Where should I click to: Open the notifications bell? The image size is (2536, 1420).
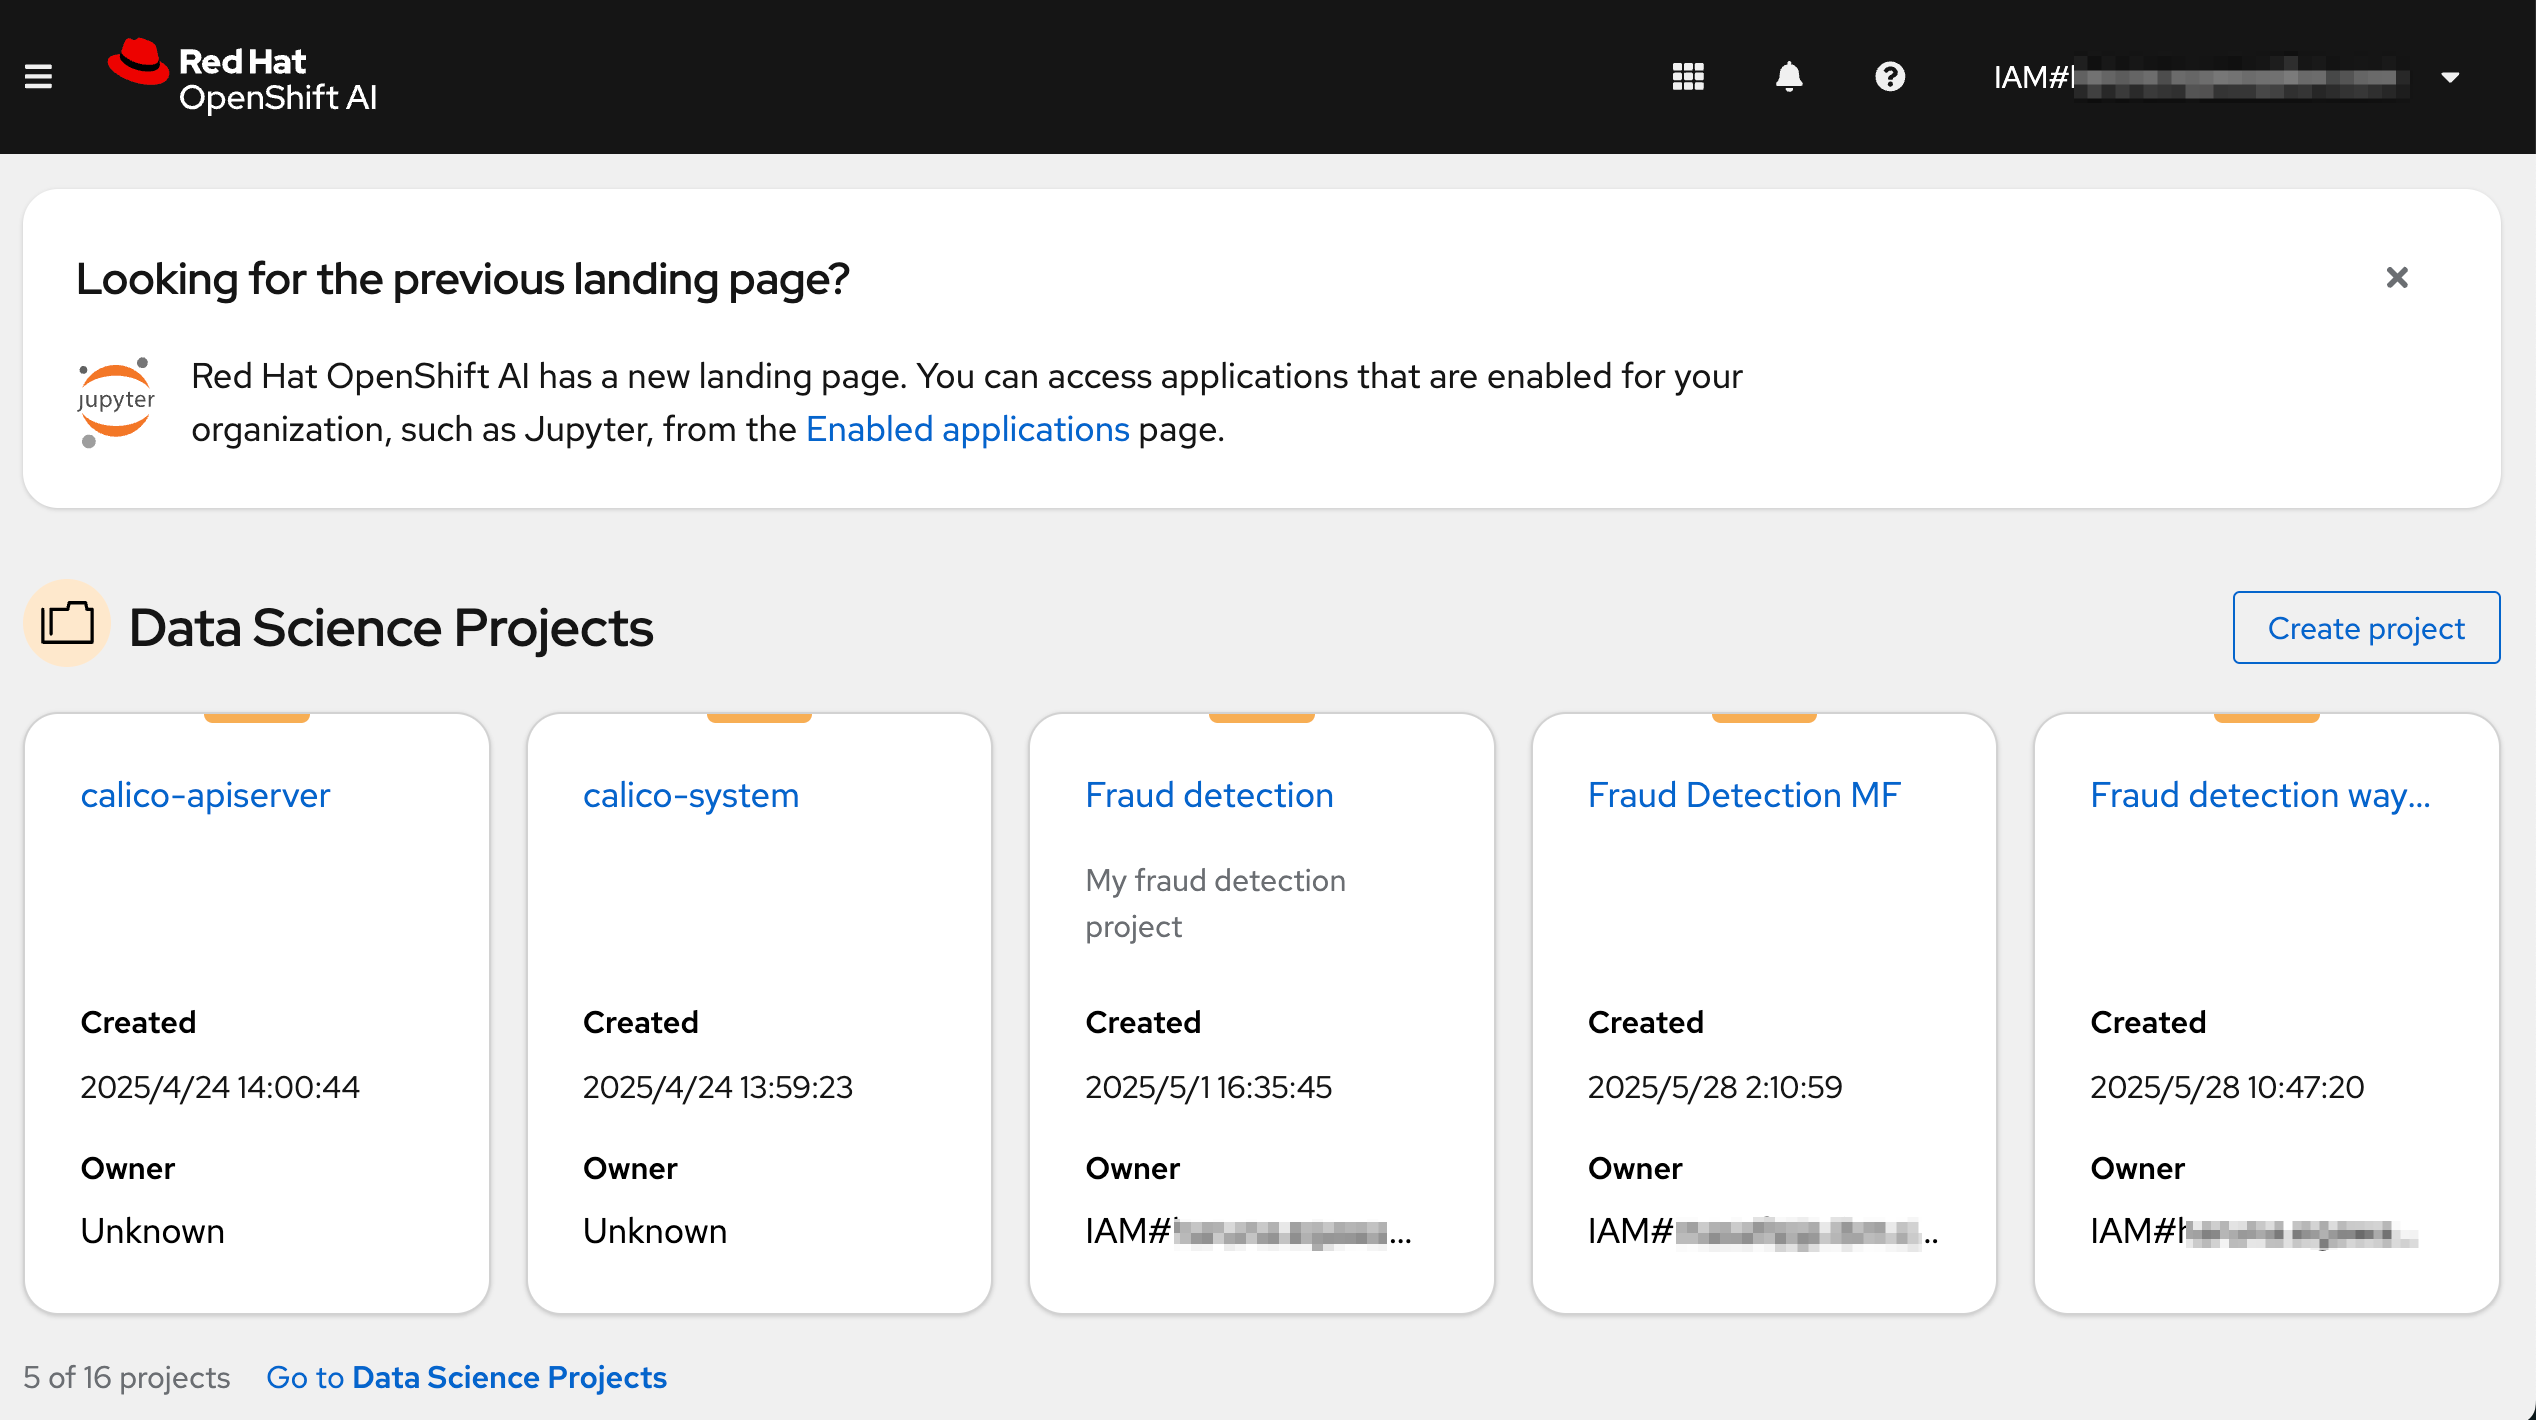coord(1789,76)
